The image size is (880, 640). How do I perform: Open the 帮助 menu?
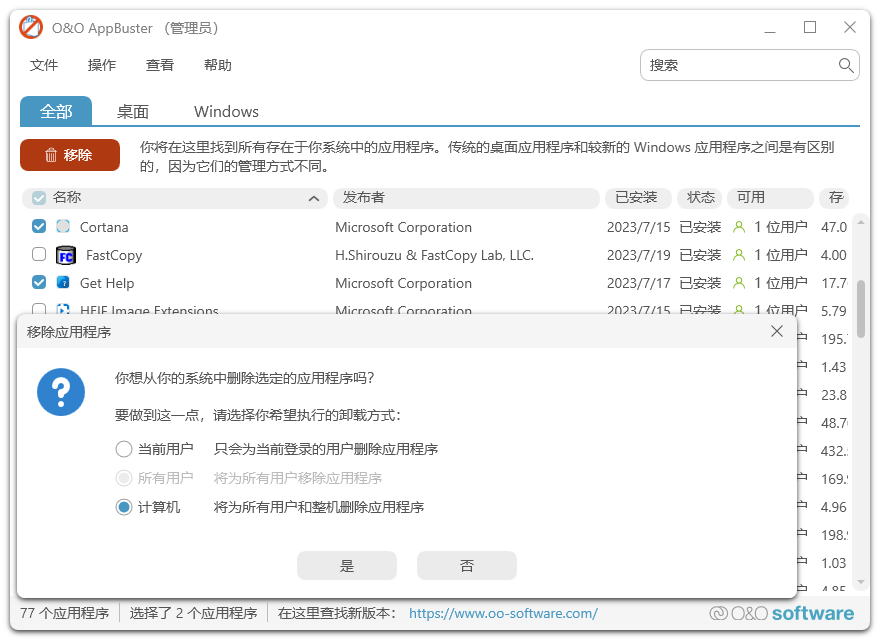tap(218, 65)
